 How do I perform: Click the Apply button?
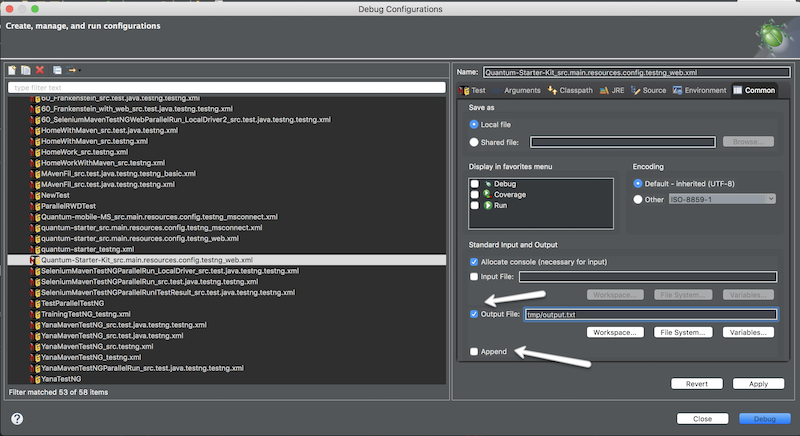tap(758, 383)
